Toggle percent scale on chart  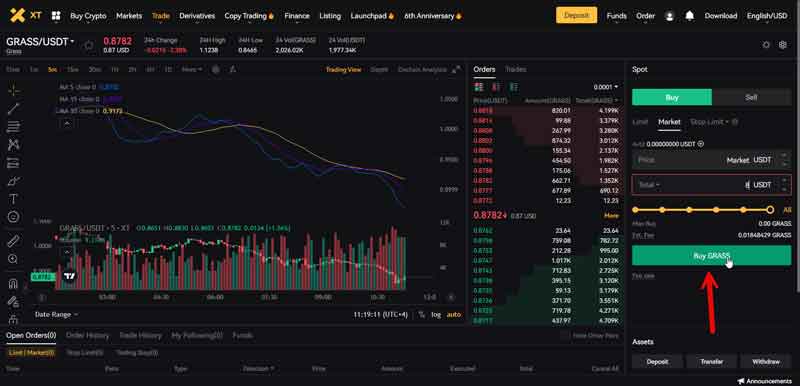click(421, 315)
